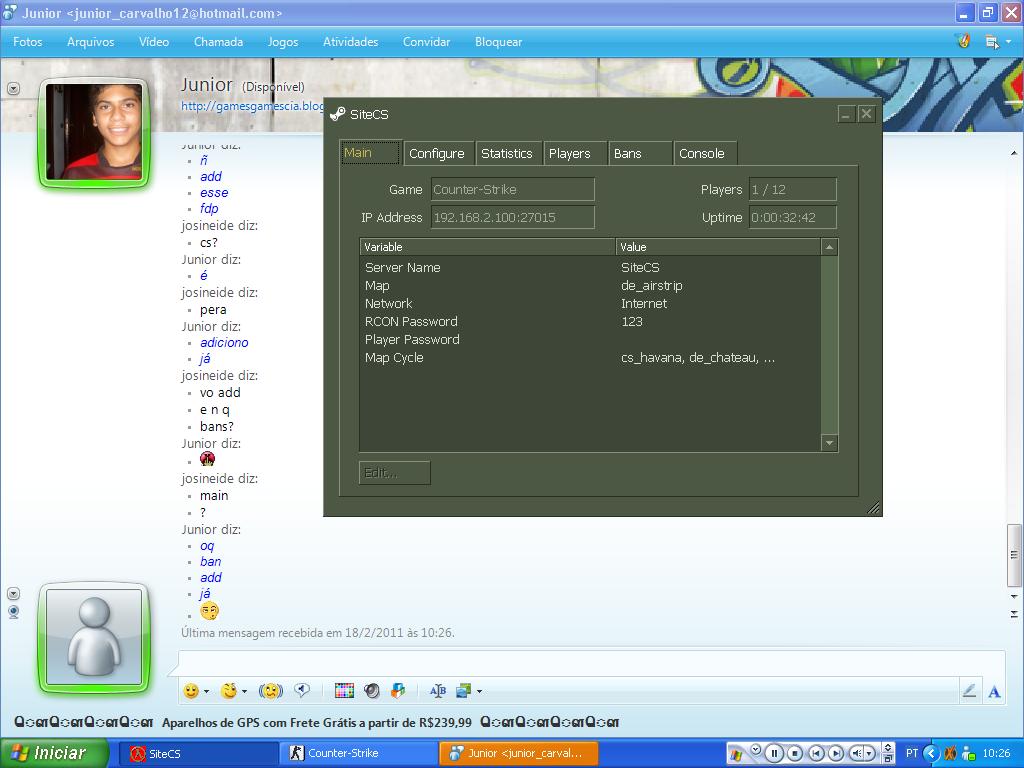The width and height of the screenshot is (1024, 768).
Task: Click Junior's display picture
Action: pos(95,133)
